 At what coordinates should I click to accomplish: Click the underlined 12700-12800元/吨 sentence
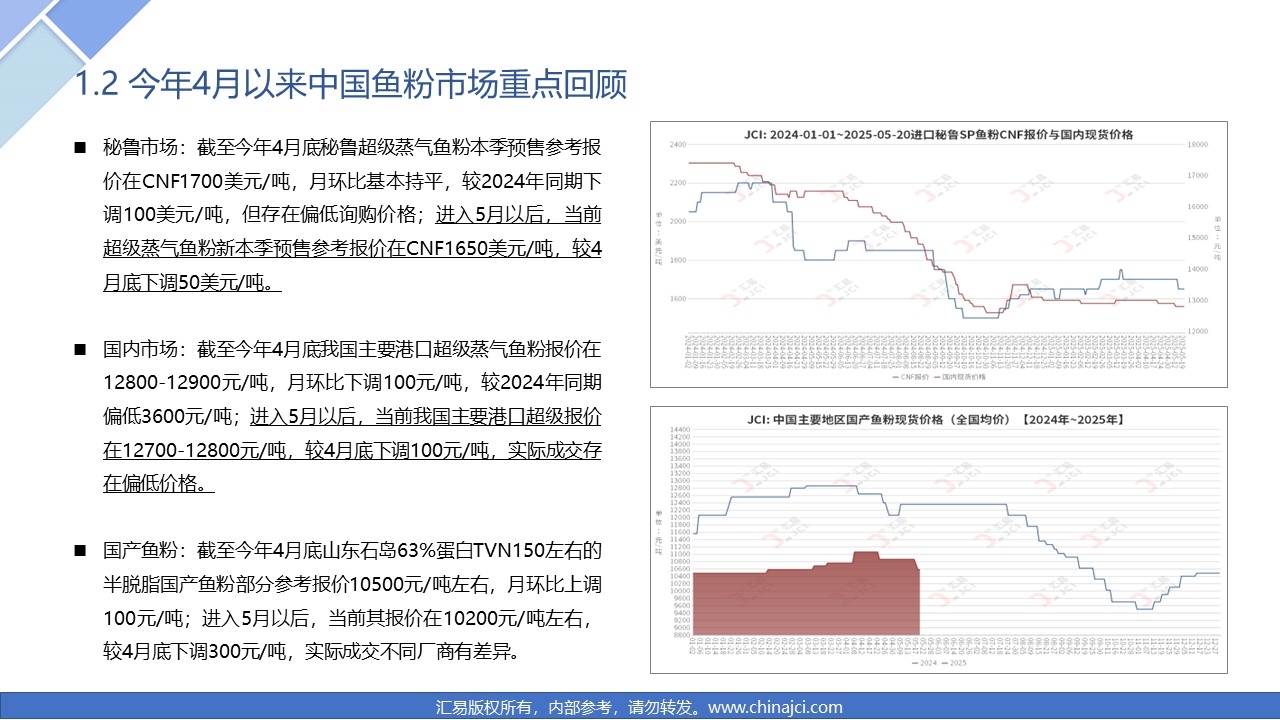pos(352,450)
